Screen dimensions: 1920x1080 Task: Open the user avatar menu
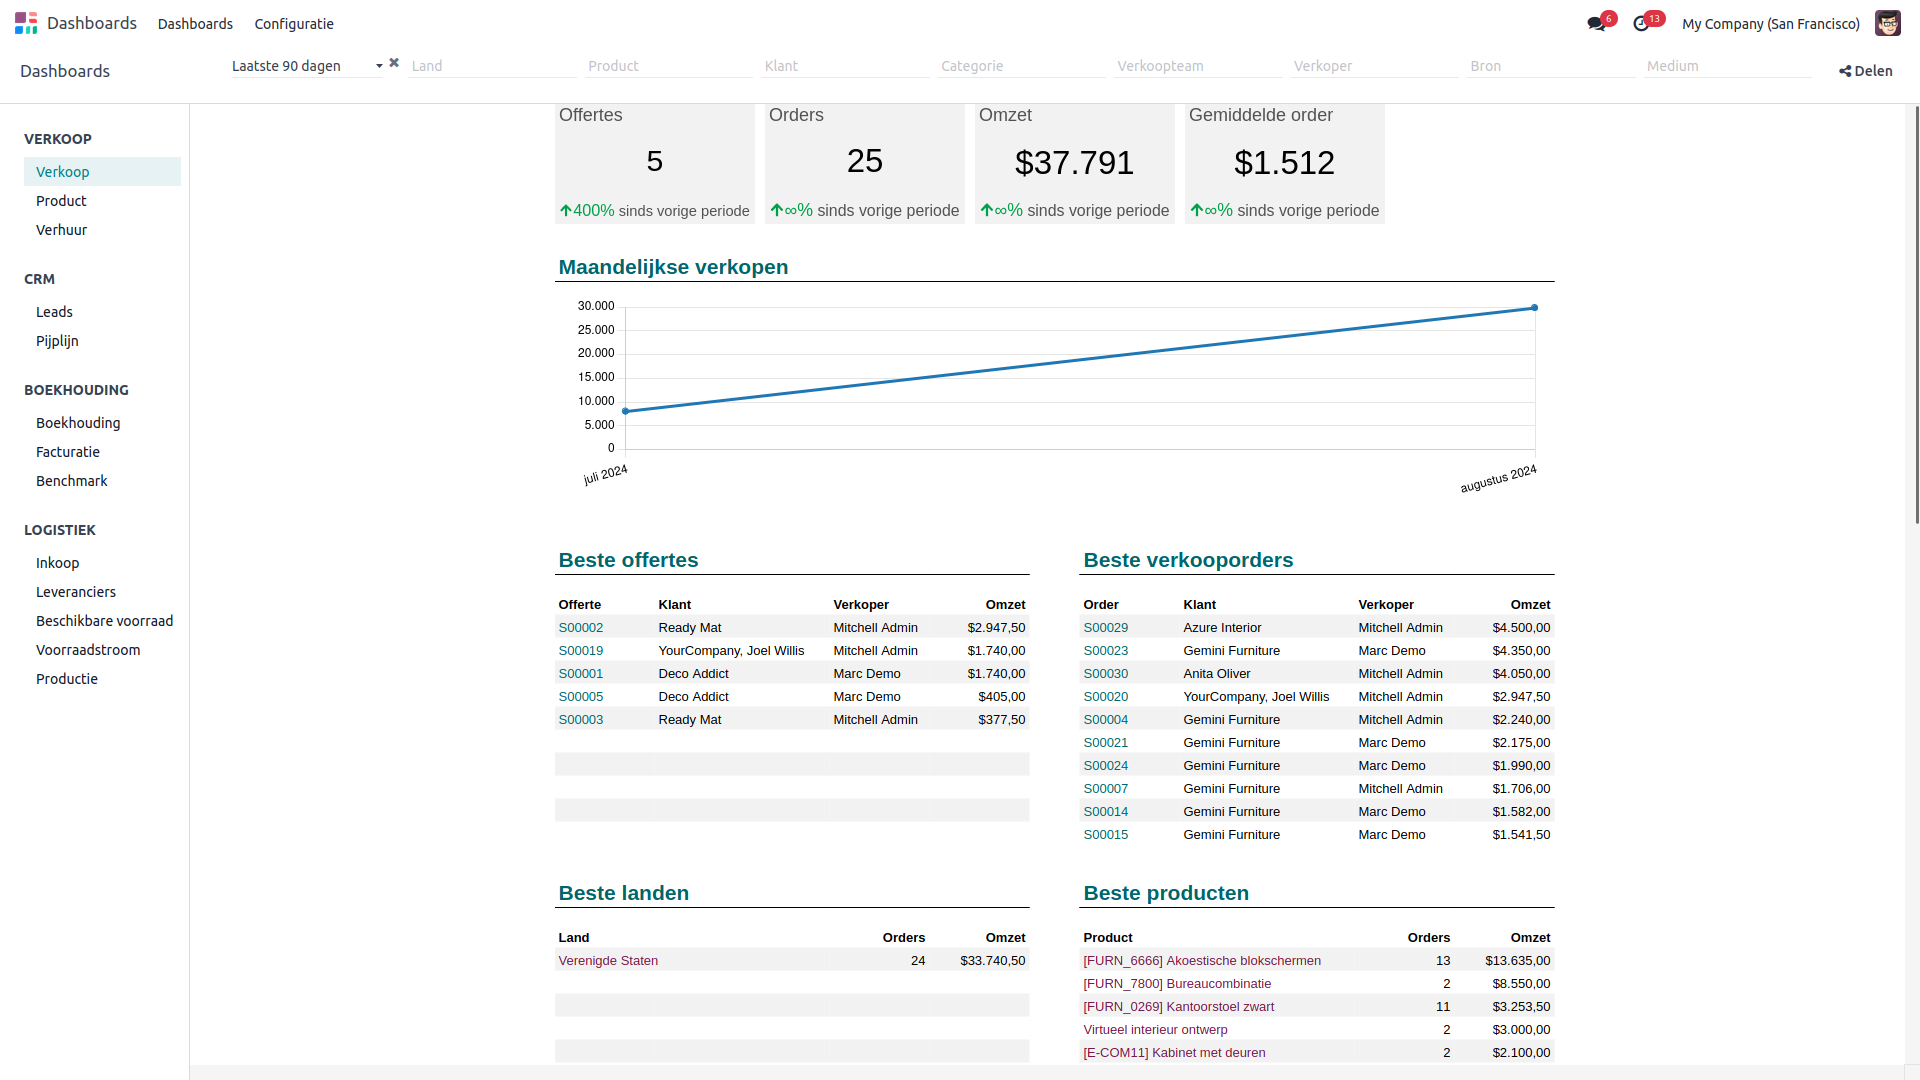click(1887, 23)
